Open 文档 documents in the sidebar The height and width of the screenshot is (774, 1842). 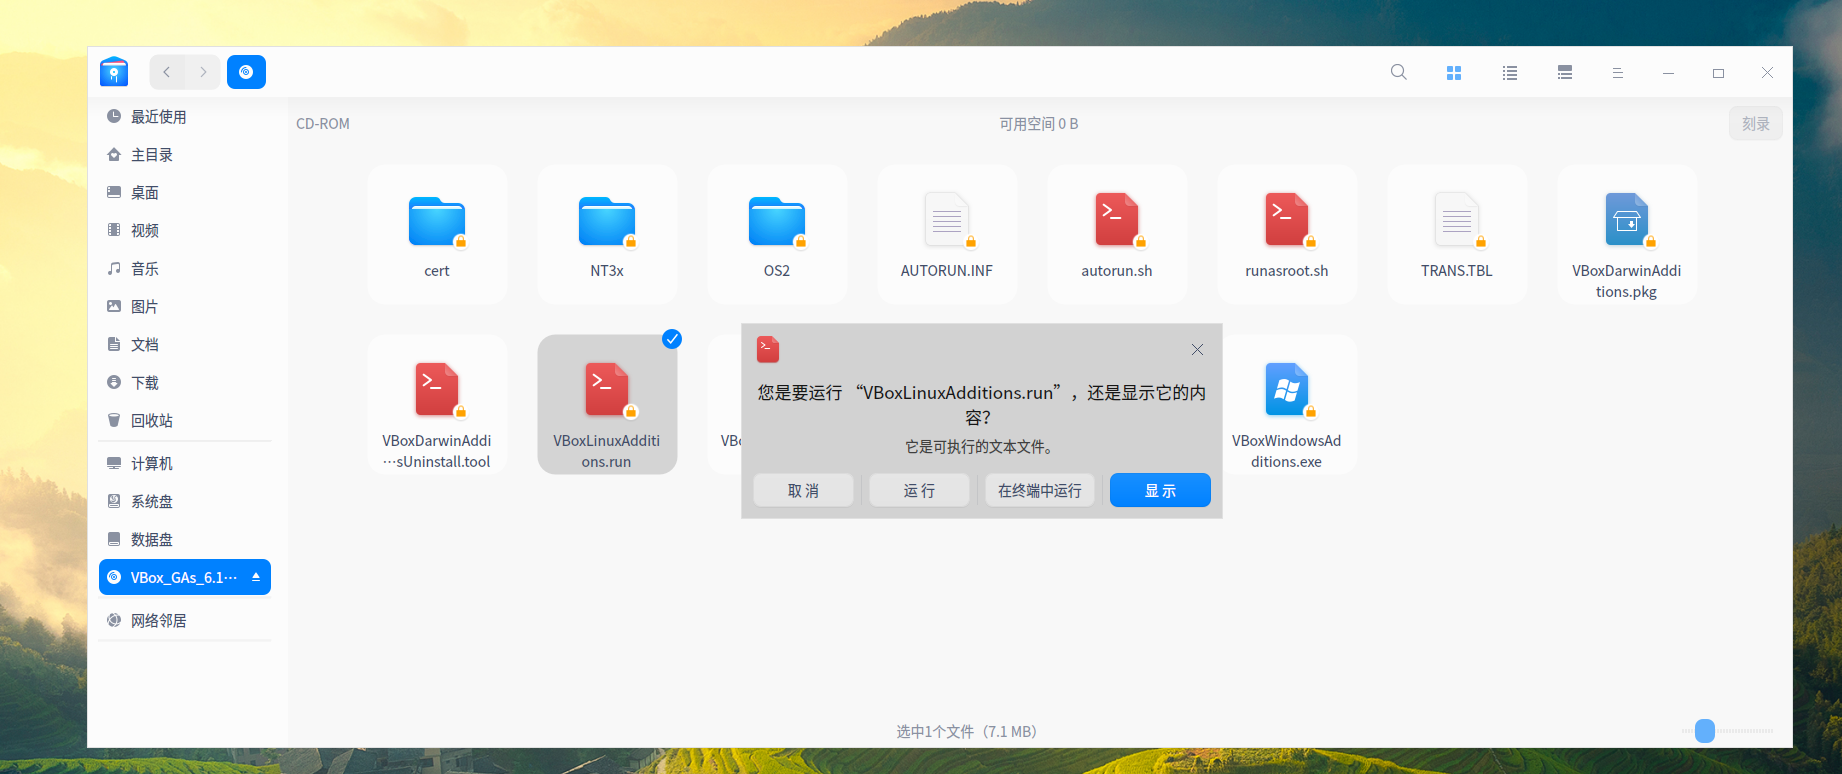coord(185,345)
